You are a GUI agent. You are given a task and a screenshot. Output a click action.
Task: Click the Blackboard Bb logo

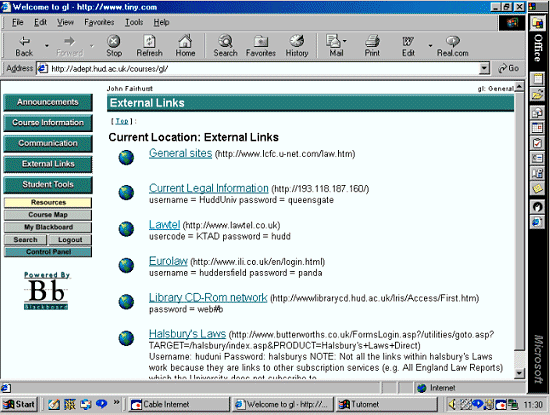click(x=46, y=291)
